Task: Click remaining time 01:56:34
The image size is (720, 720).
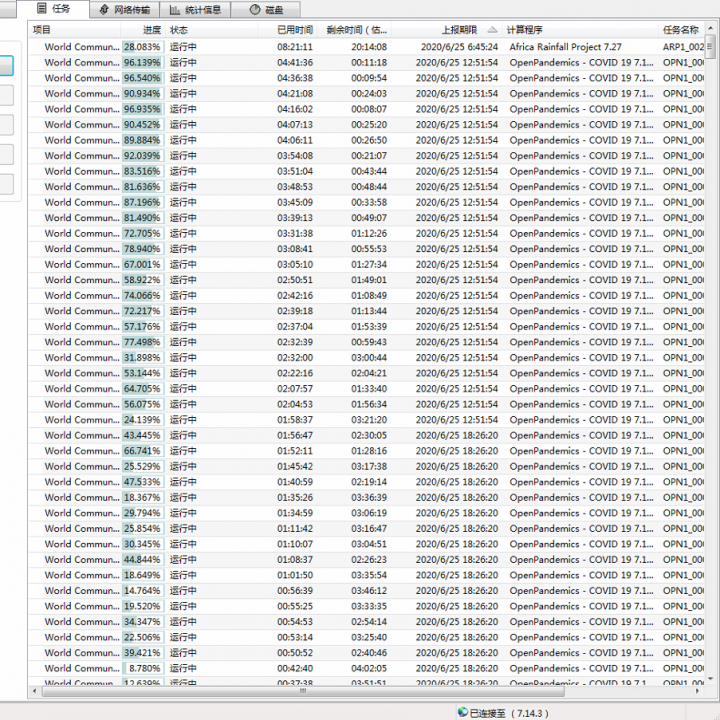Action: [x=369, y=405]
